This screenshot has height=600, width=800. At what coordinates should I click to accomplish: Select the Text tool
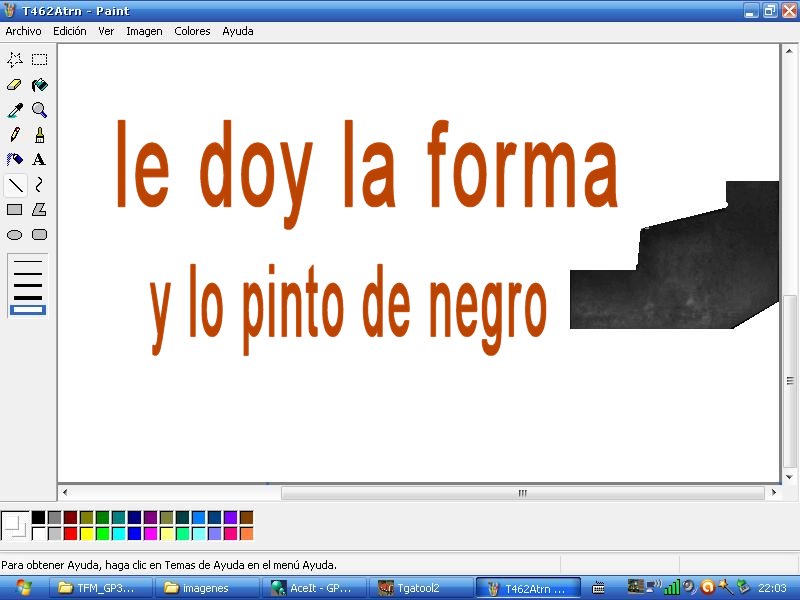39,160
